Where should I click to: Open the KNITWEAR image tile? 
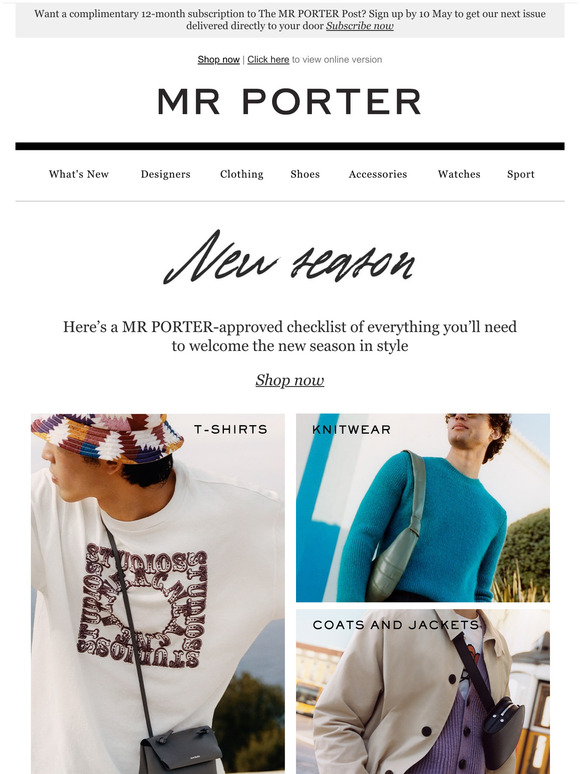(x=423, y=508)
